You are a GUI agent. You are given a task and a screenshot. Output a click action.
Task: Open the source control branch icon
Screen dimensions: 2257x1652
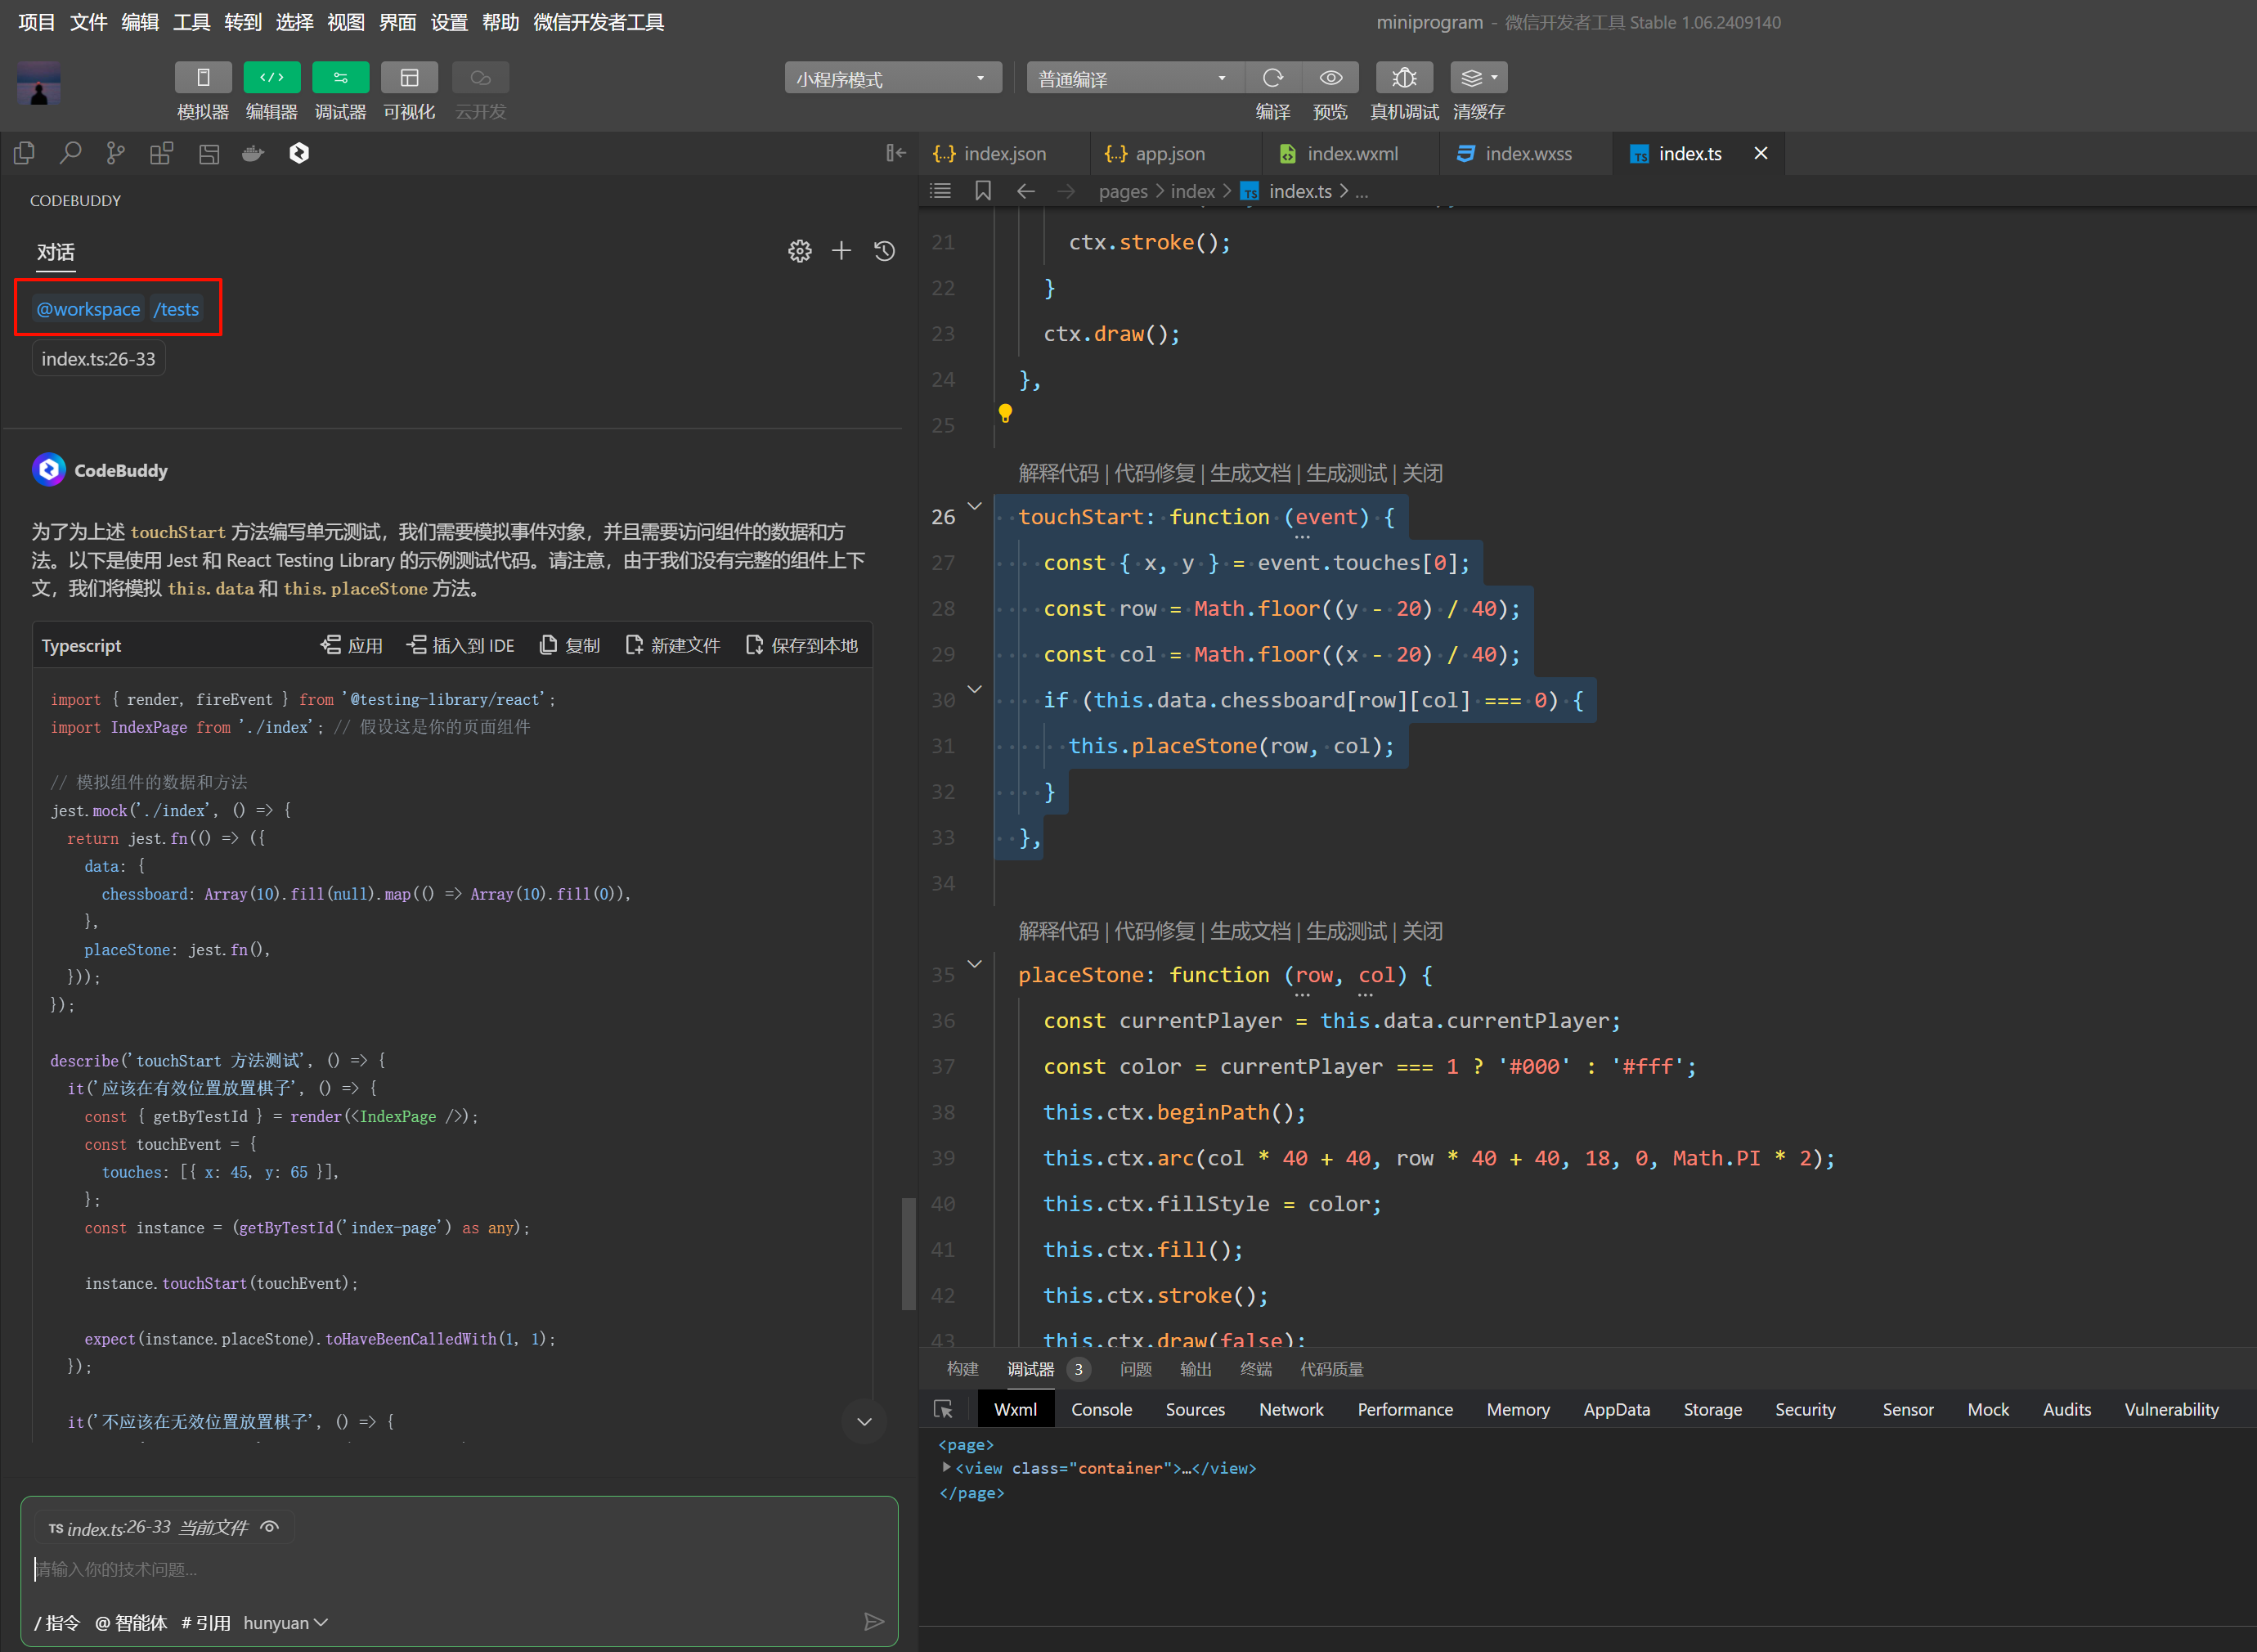(116, 153)
